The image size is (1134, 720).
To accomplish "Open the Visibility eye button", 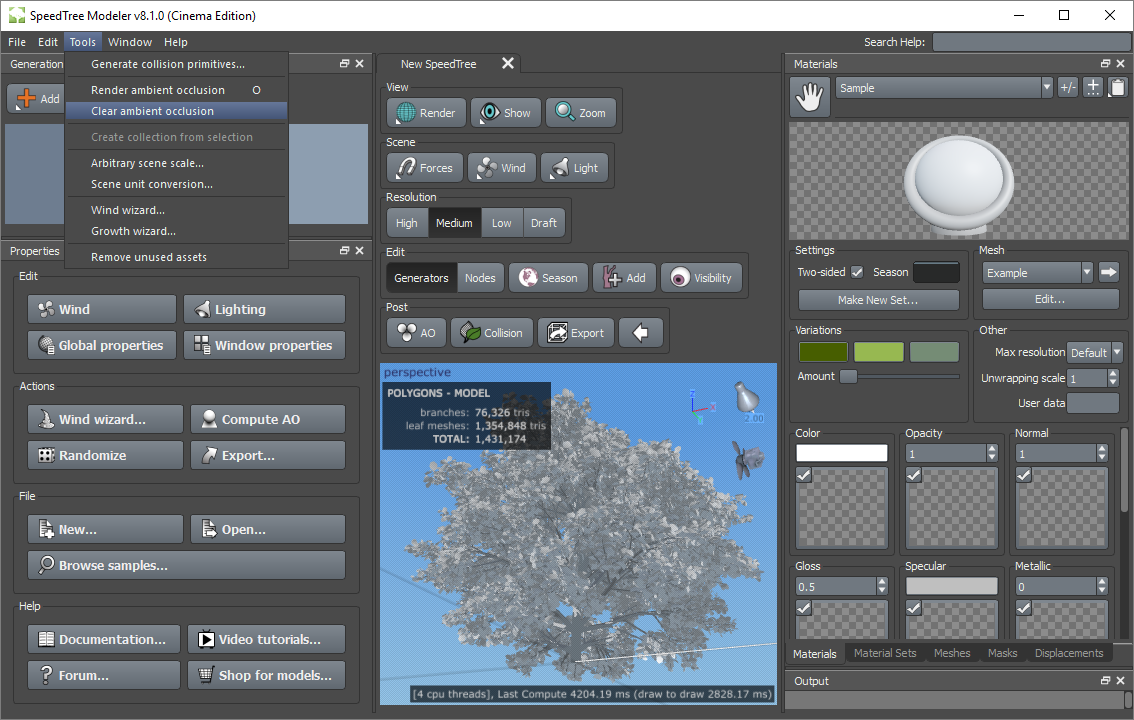I will [701, 278].
